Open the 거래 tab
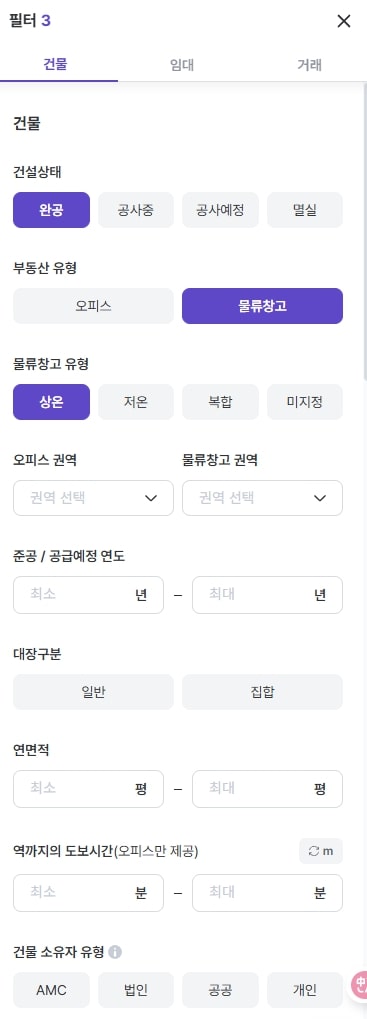This screenshot has height=1019, width=367. [309, 64]
